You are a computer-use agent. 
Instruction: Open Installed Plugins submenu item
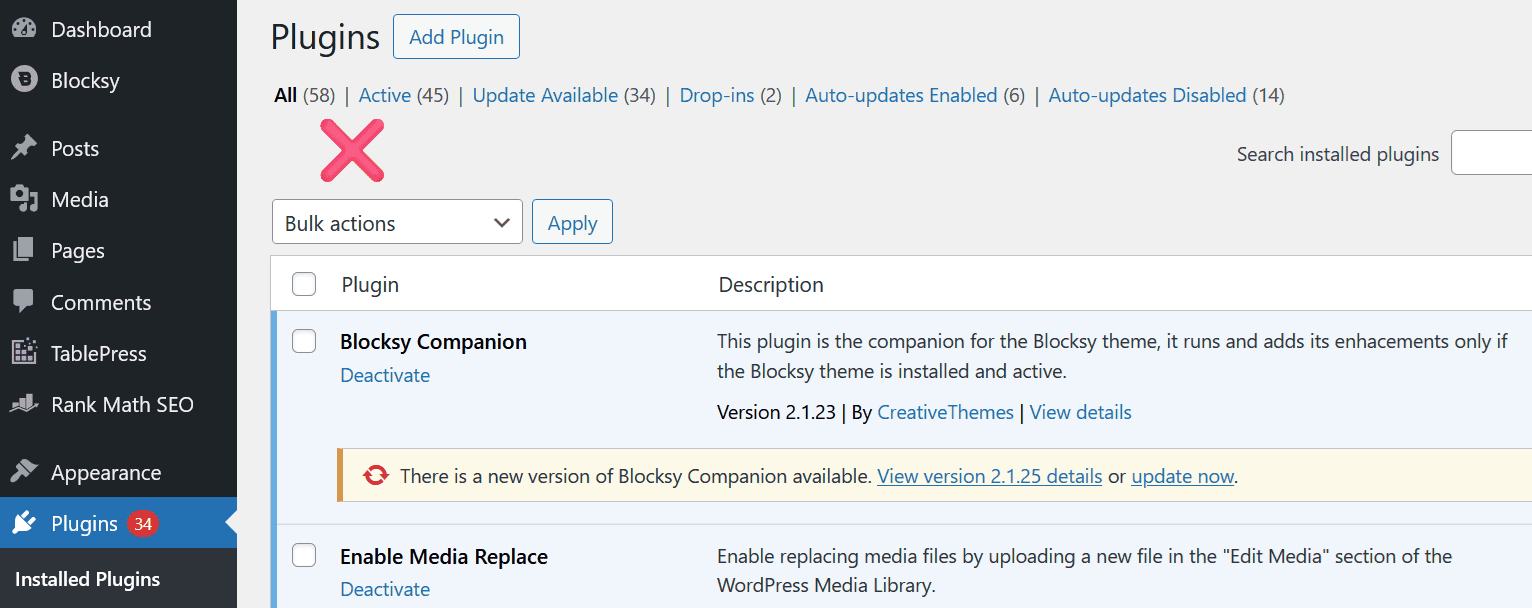pyautogui.click(x=88, y=579)
